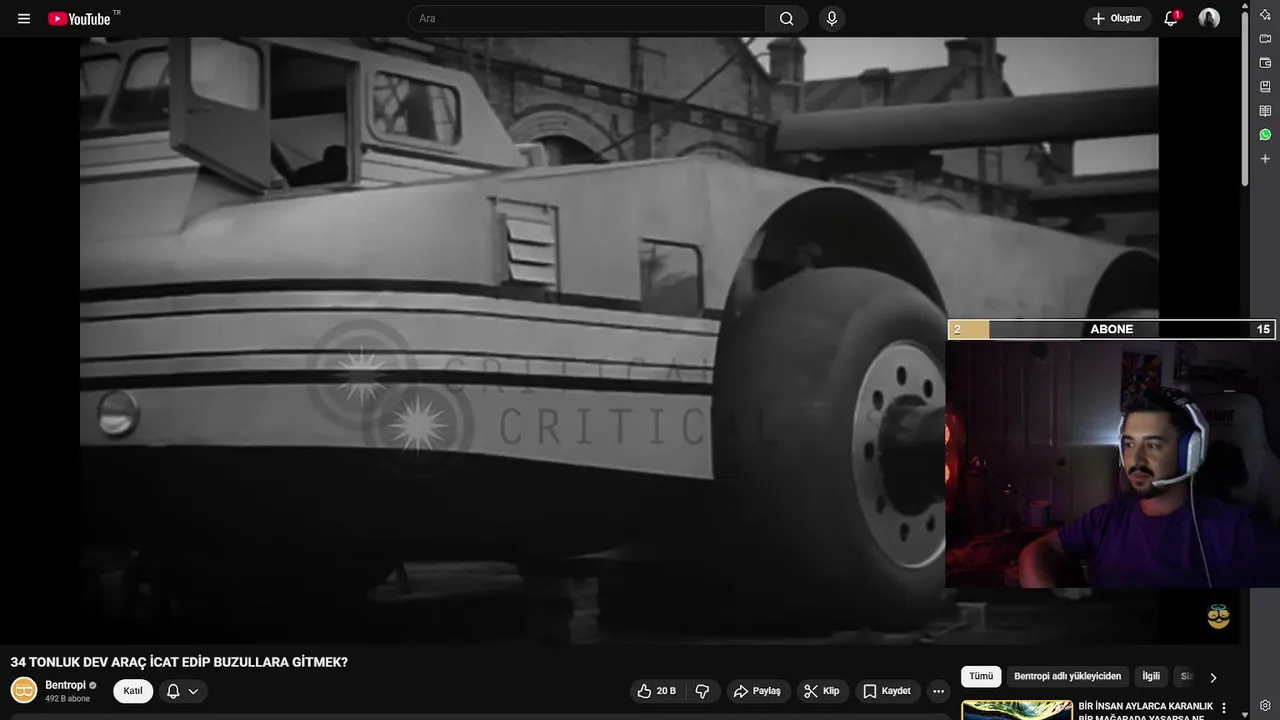The image size is (1280, 720).
Task: Open the Oluştur create button
Action: 1117,19
